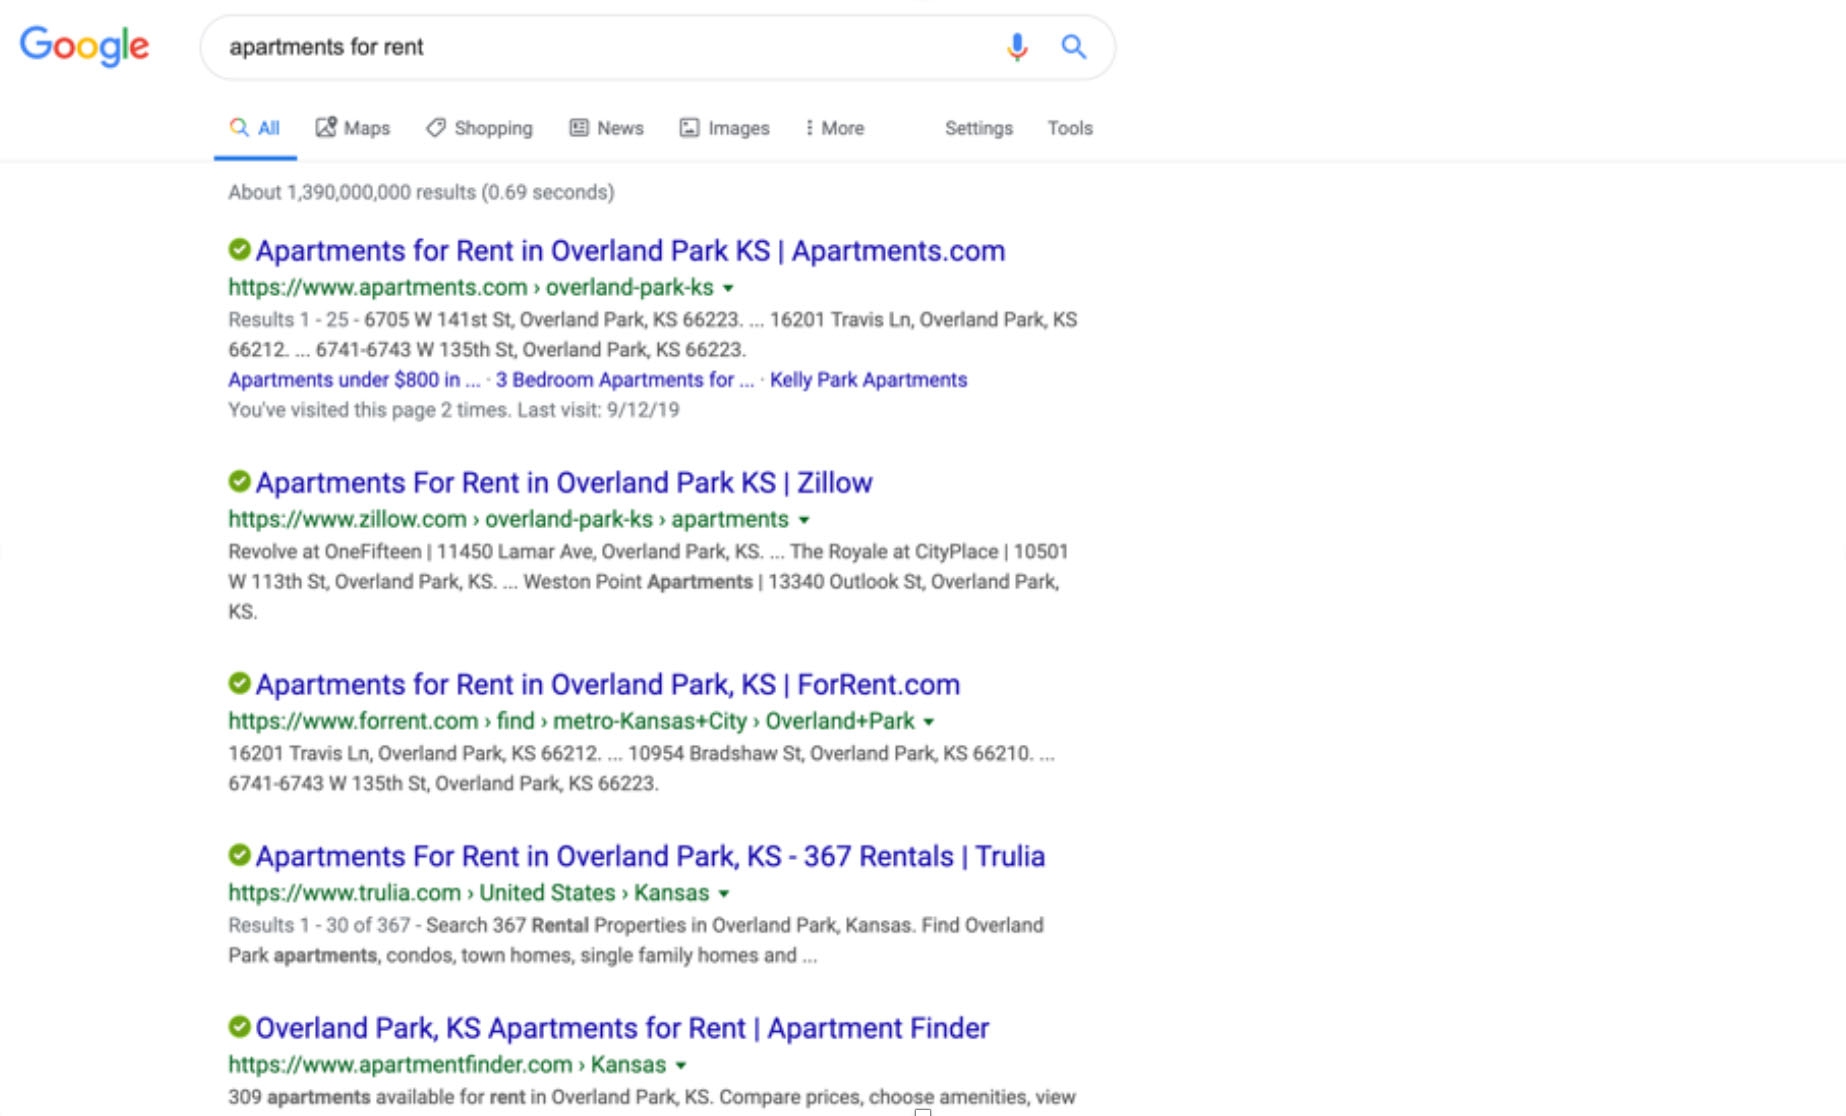Switch to the News tab
The width and height of the screenshot is (1846, 1116).
tap(607, 128)
